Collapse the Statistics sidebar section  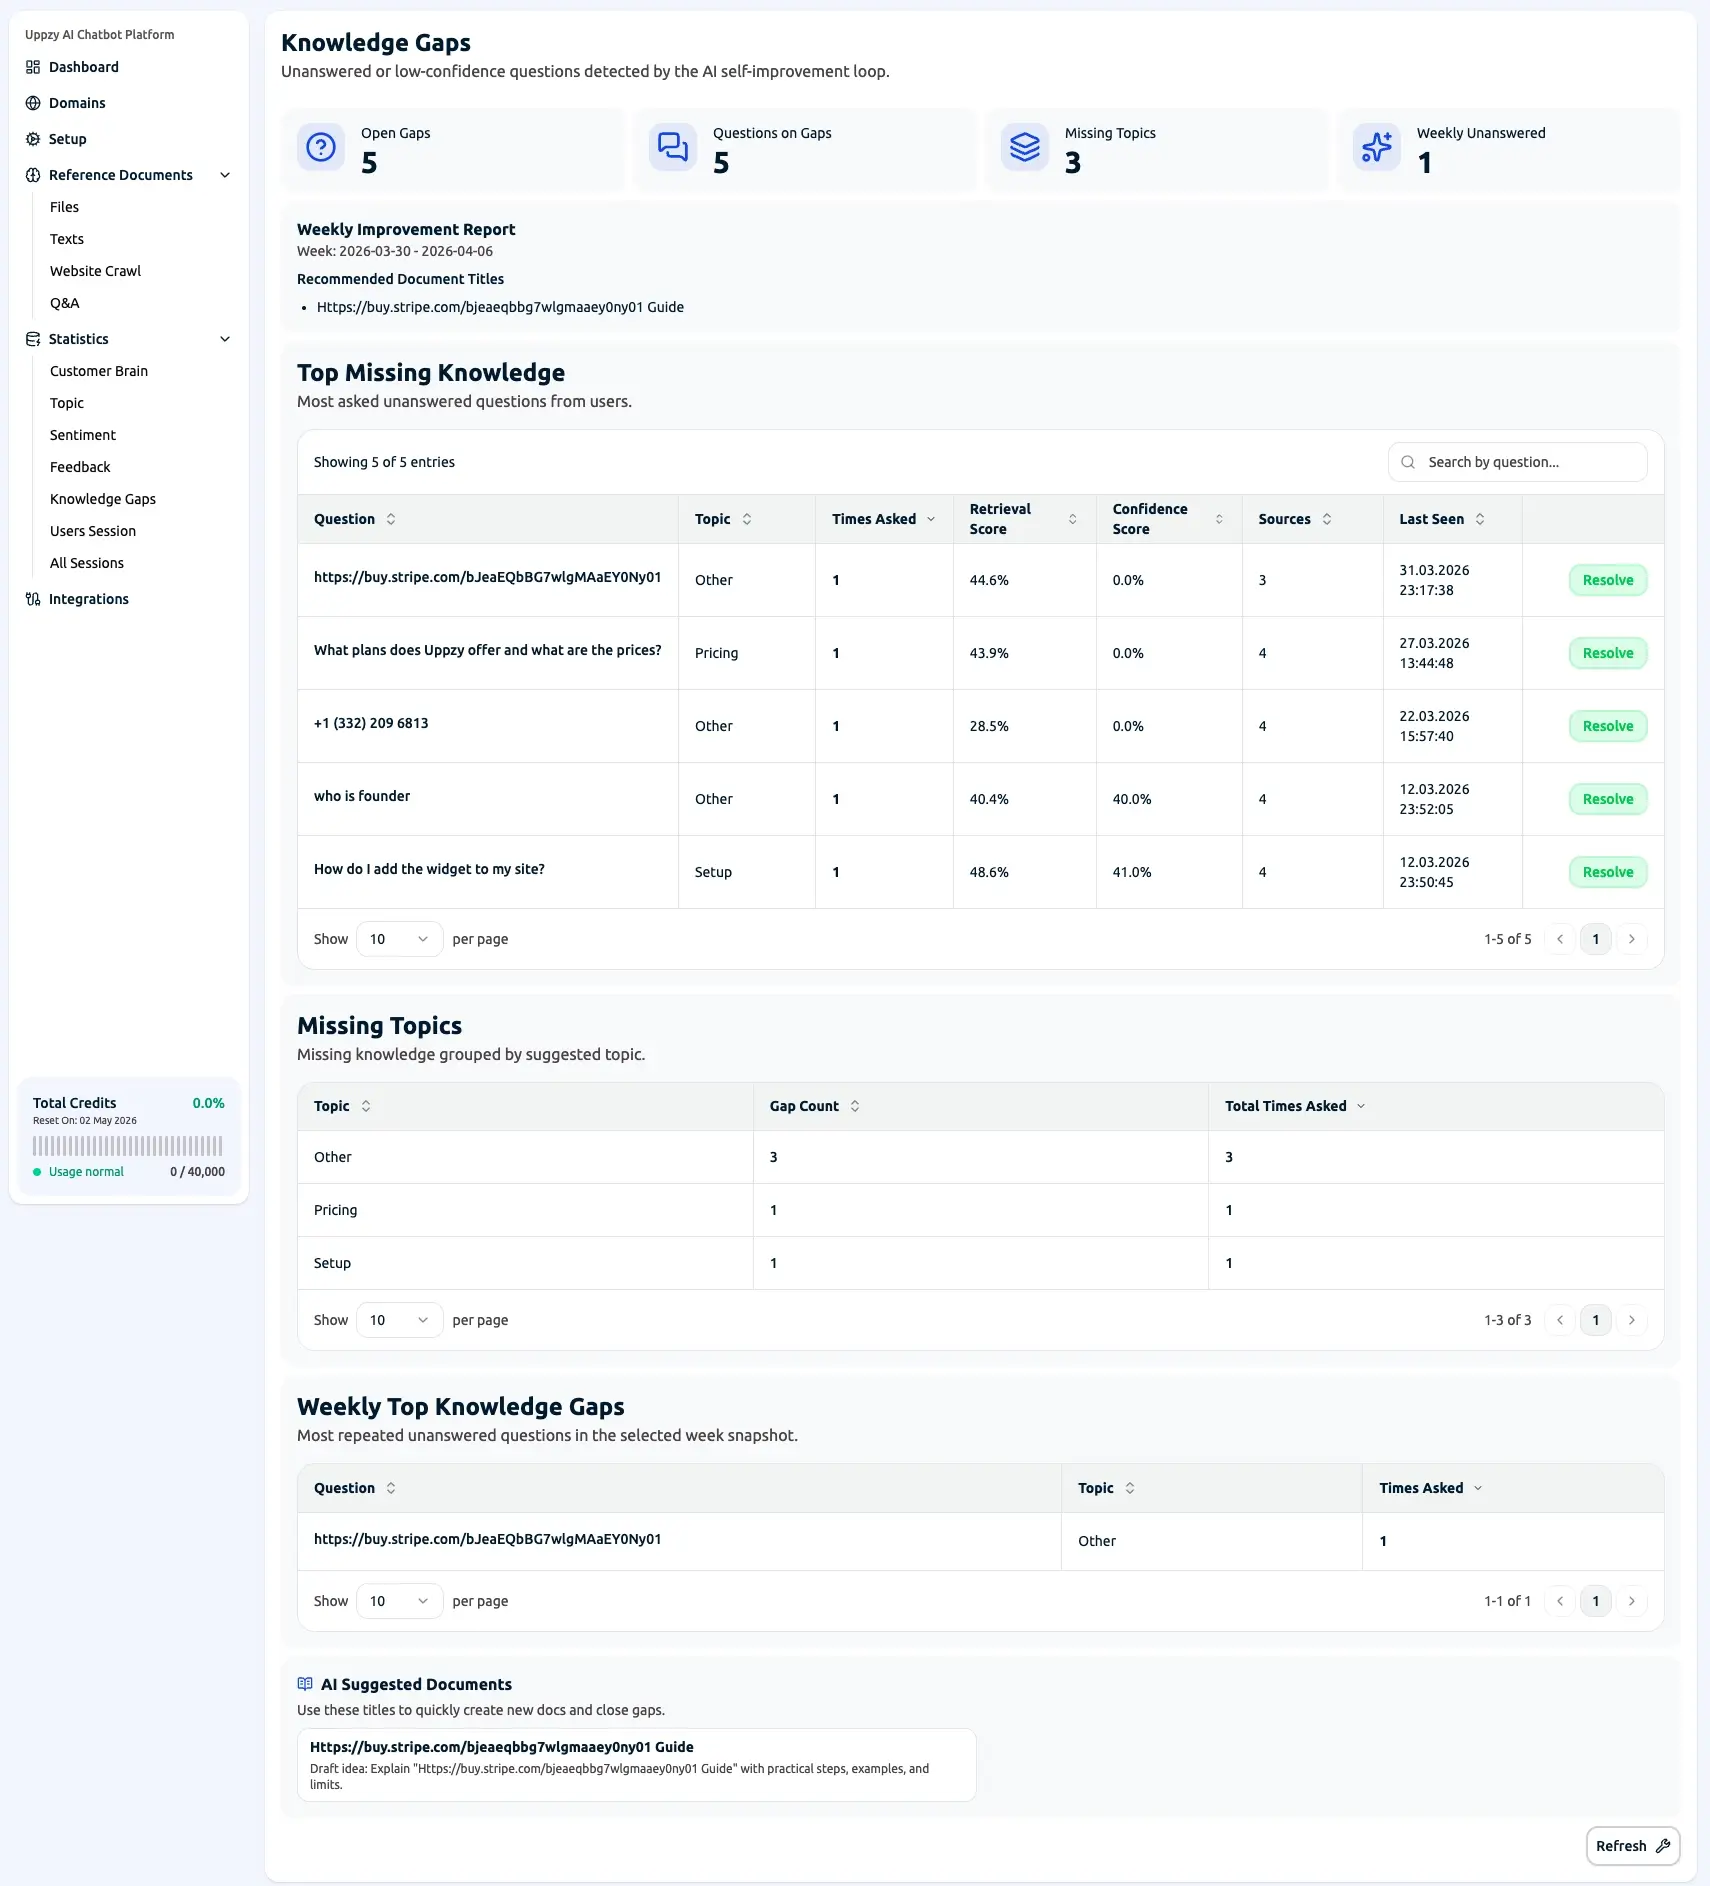(x=225, y=339)
